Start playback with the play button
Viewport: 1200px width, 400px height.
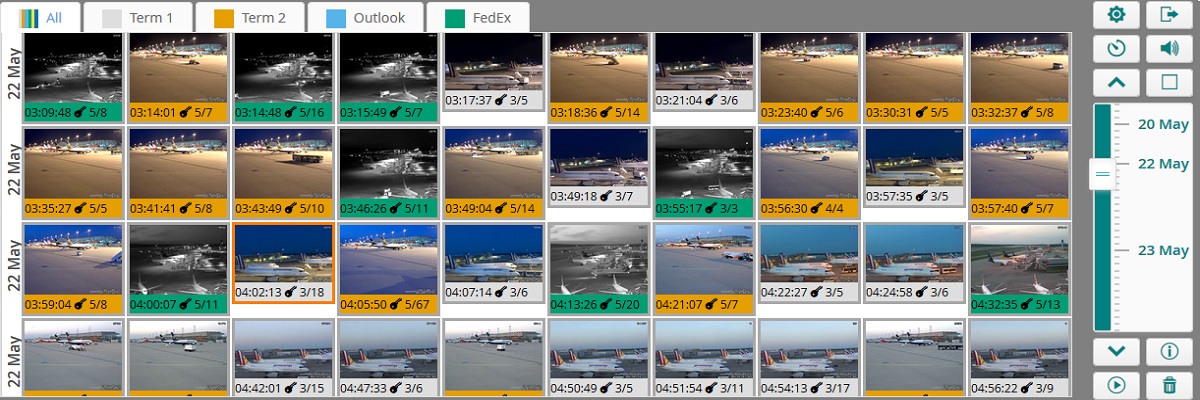coord(1117,384)
